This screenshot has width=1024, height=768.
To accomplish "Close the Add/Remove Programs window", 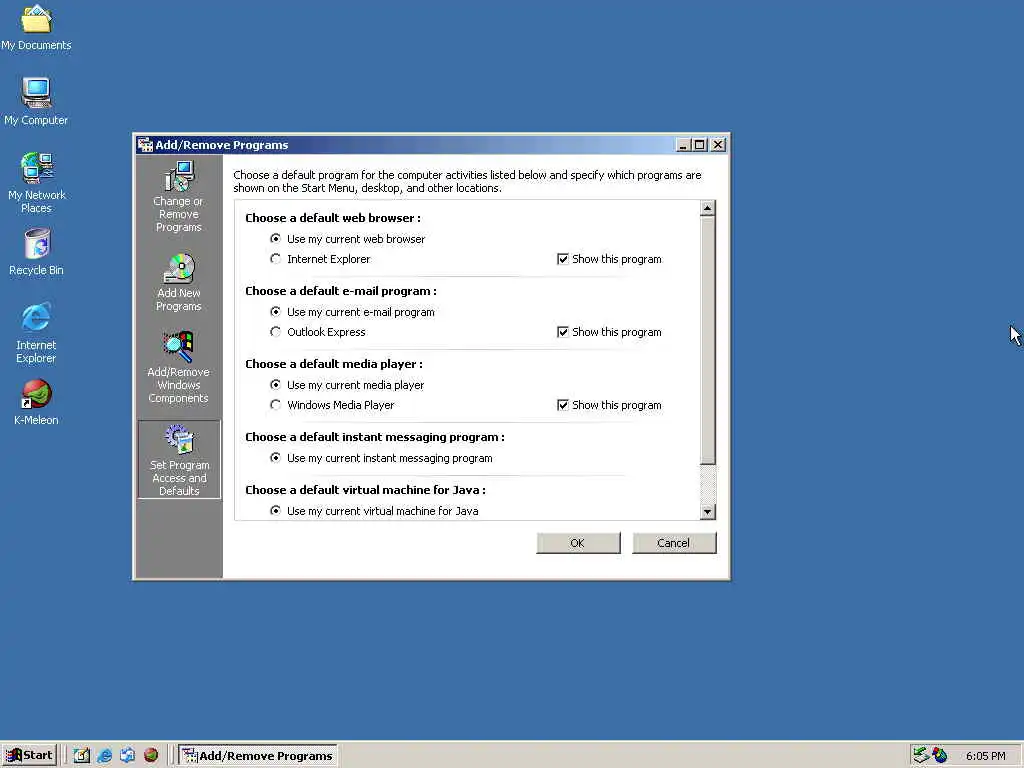I will (x=718, y=145).
